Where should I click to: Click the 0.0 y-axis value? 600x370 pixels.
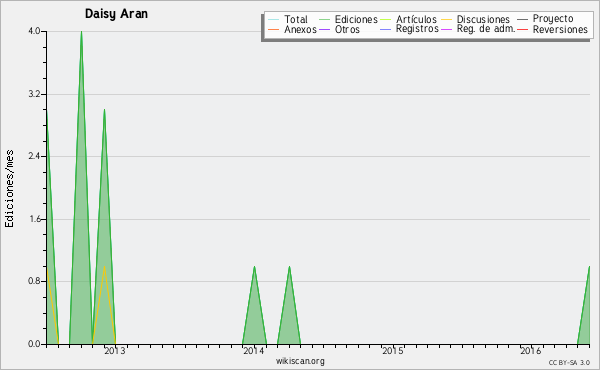(34, 344)
